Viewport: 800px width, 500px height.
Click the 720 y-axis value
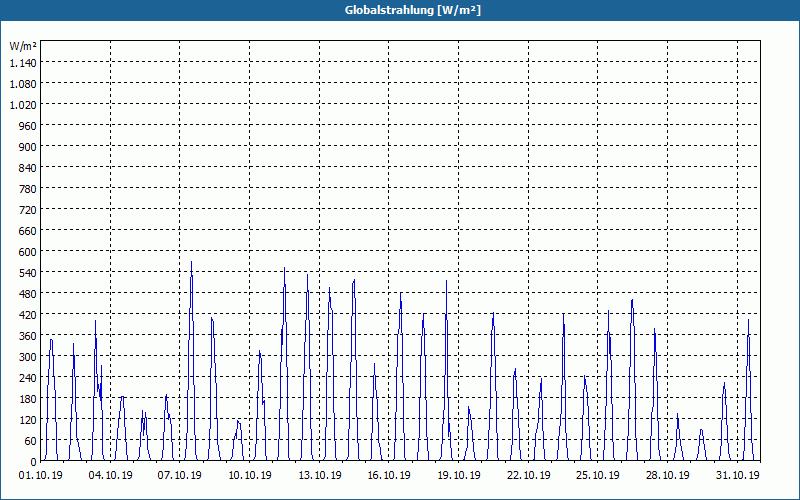[x=28, y=209]
